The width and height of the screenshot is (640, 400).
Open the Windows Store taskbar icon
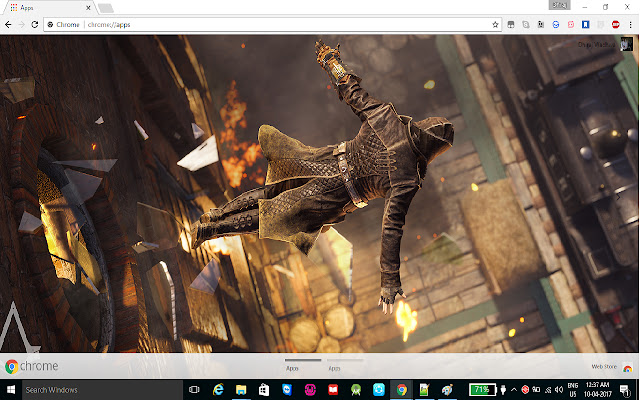(x=264, y=390)
